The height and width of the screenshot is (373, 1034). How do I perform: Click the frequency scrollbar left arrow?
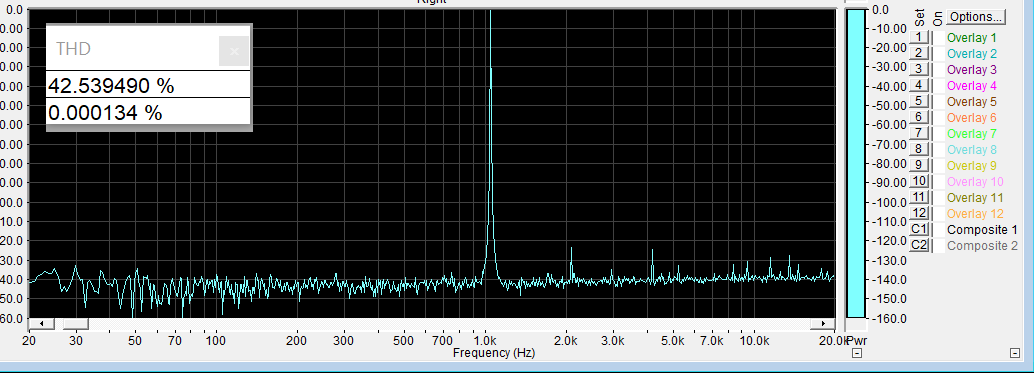click(42, 324)
